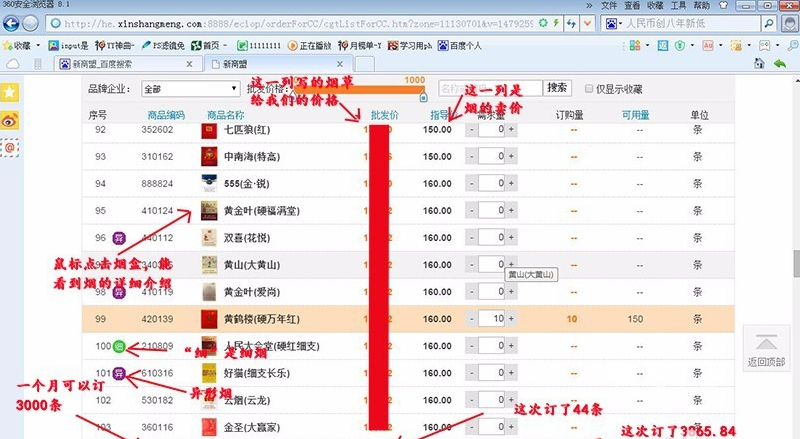Click the undo green arrow icon in the tab bar
The image size is (800, 439).
coord(780,64)
